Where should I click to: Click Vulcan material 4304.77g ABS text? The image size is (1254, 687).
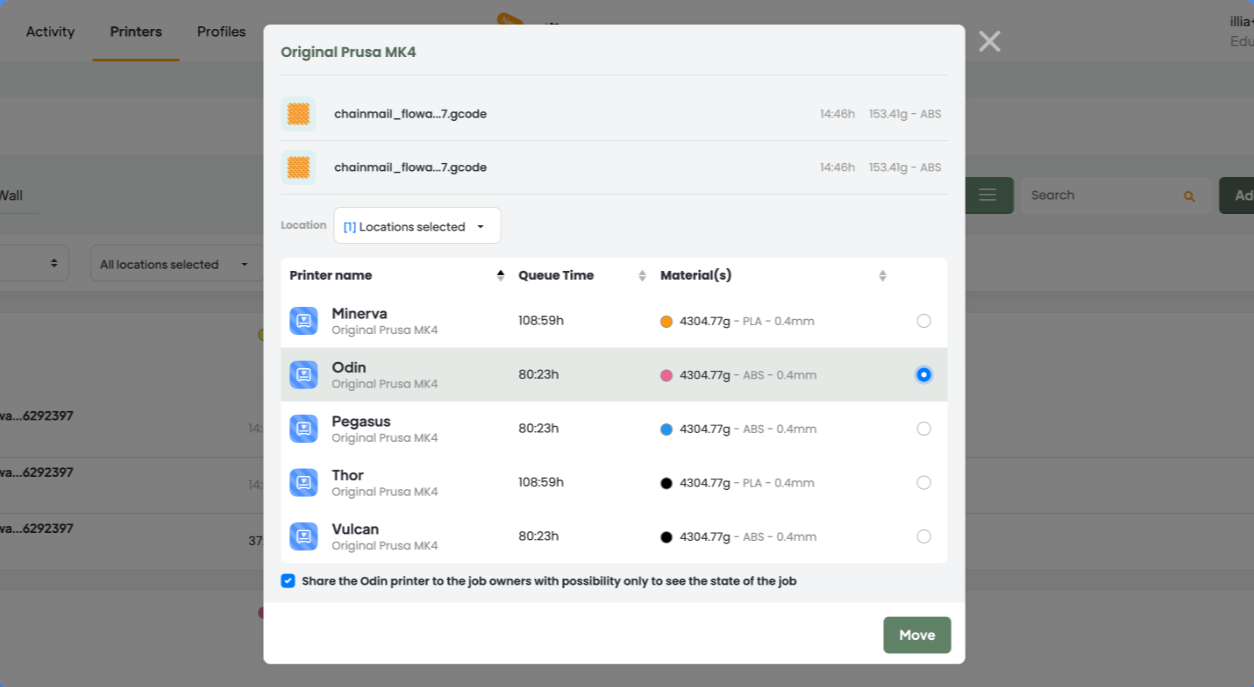tap(748, 537)
